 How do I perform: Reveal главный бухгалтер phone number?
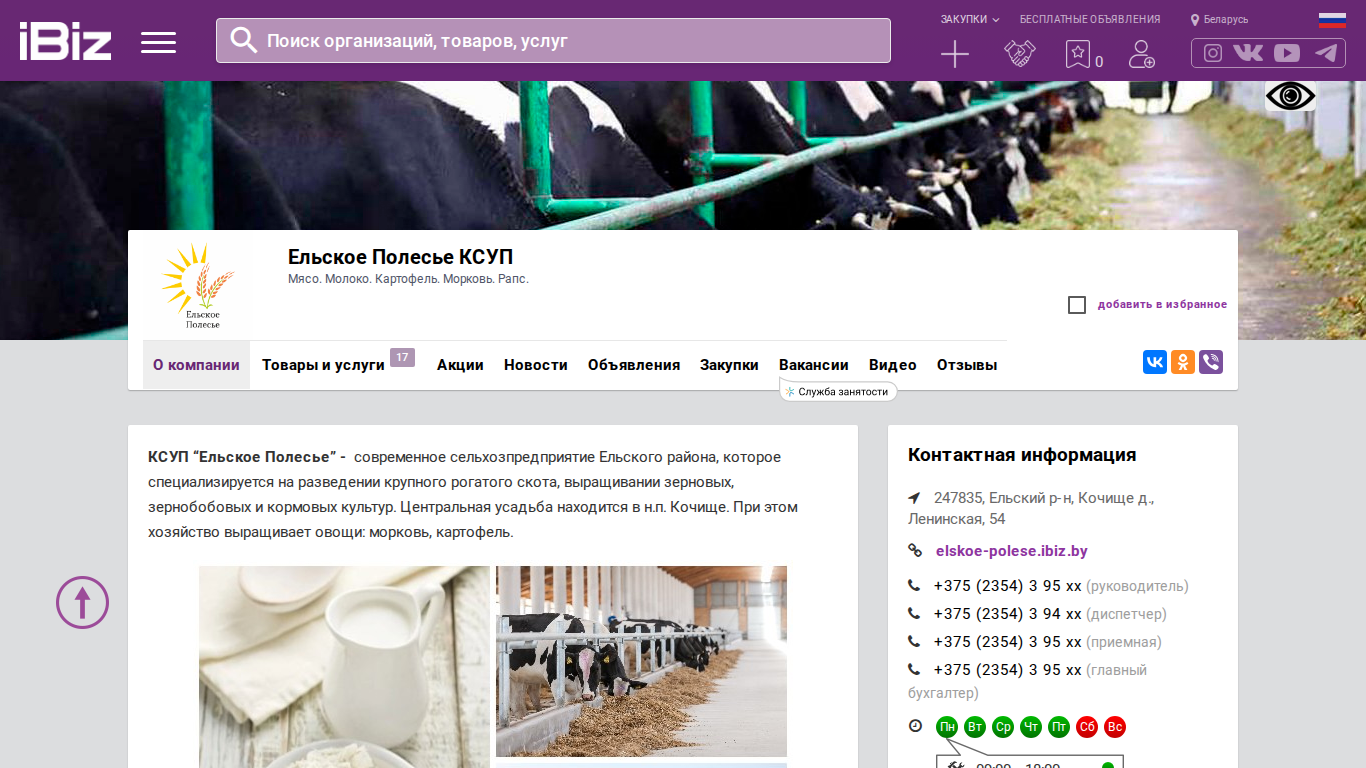coord(1008,670)
